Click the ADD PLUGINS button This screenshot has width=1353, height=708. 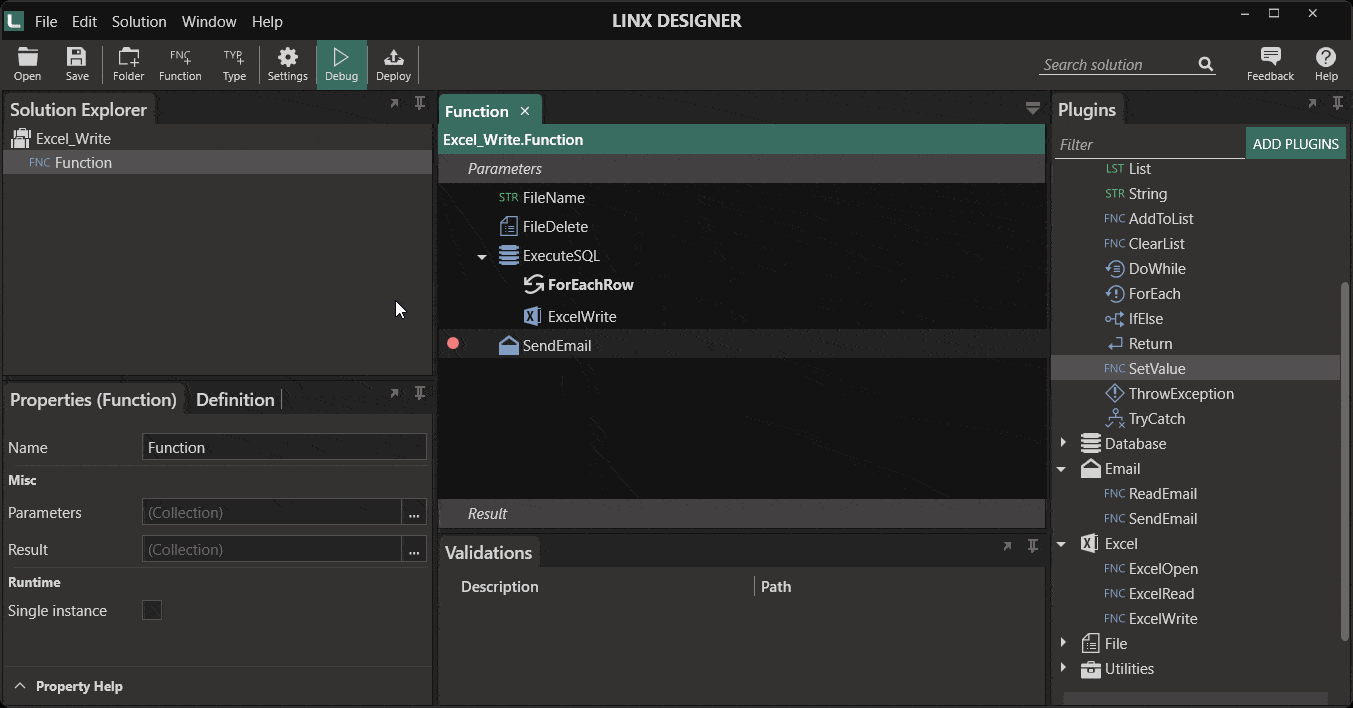(x=1295, y=144)
